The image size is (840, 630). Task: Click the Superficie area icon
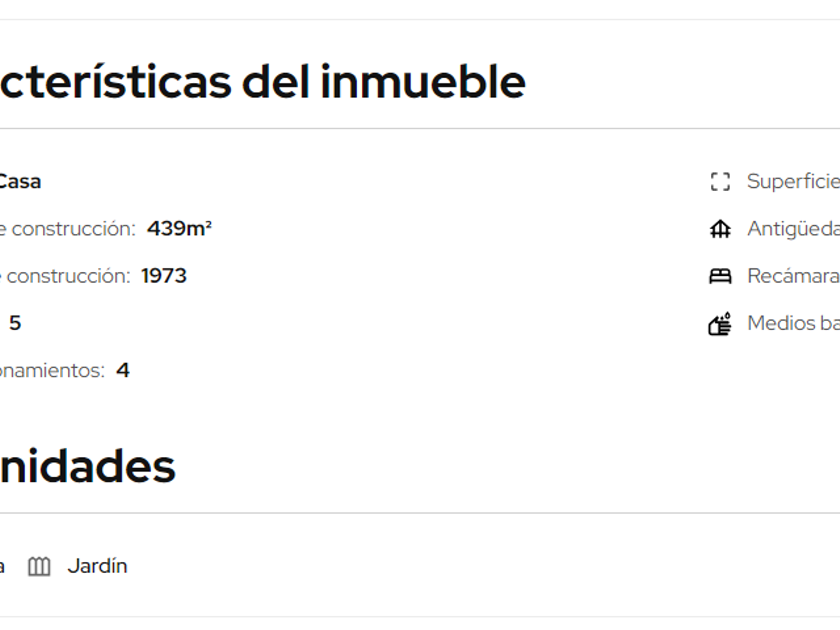coord(720,182)
